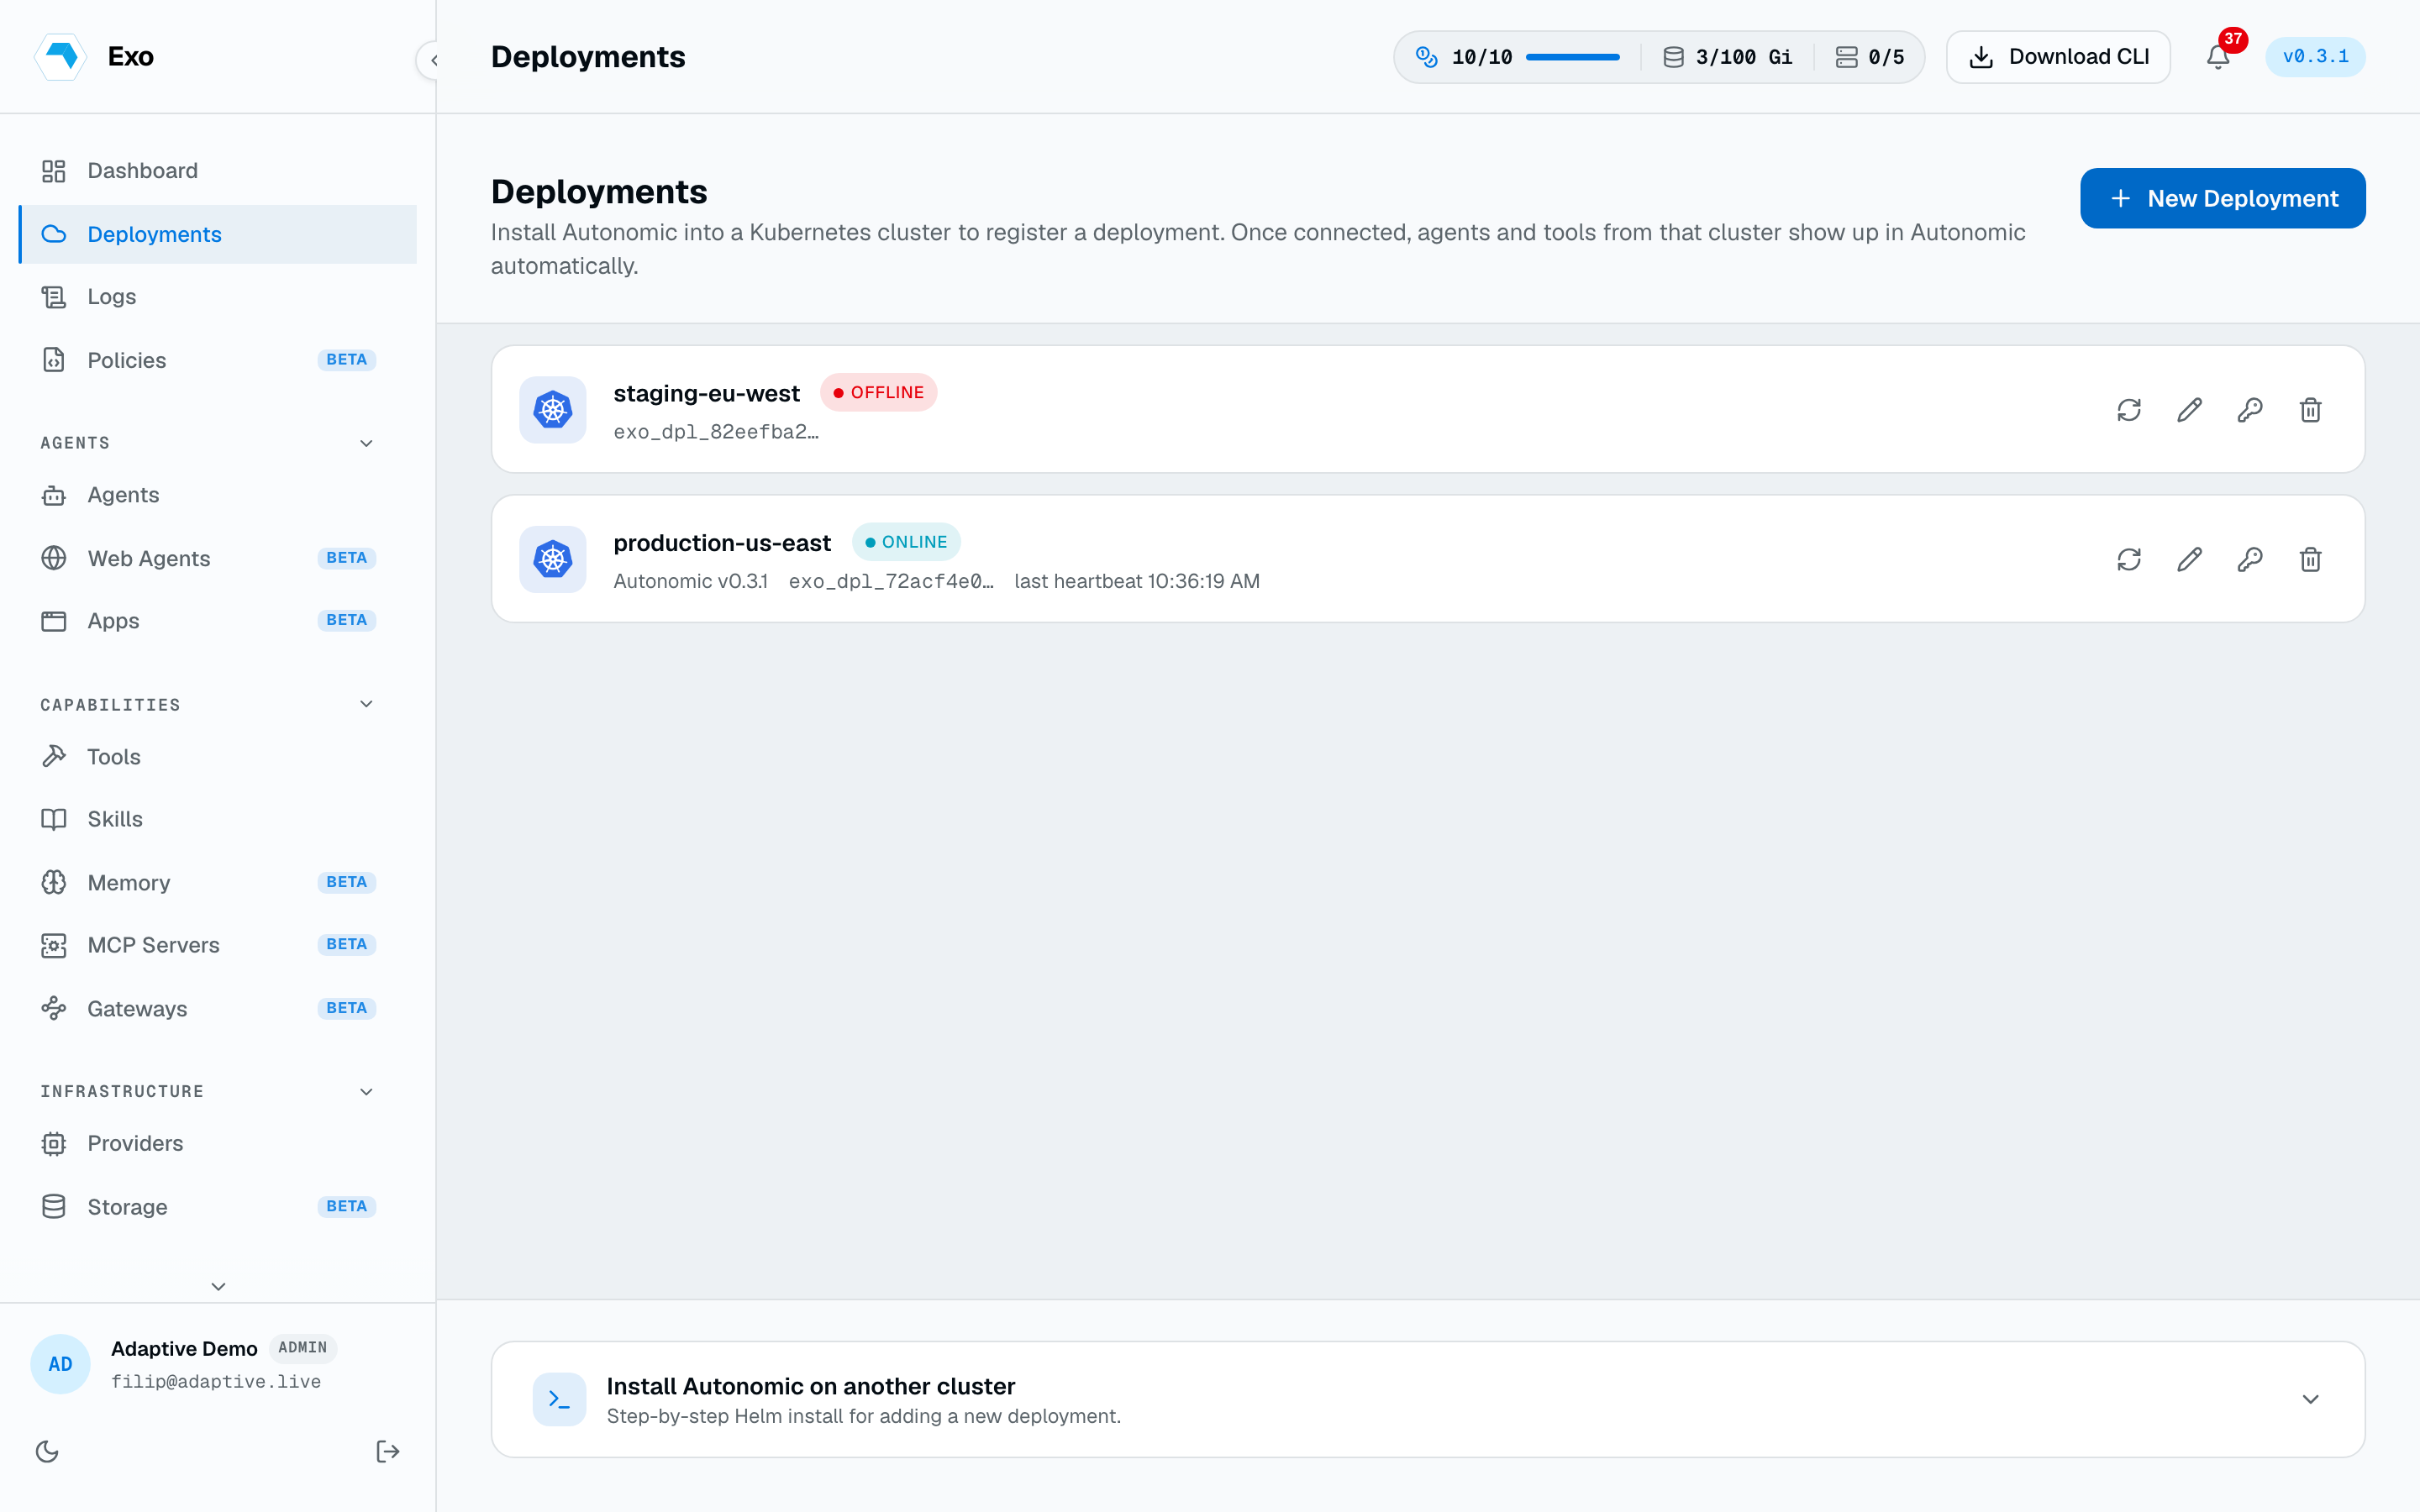Screen dimensions: 2420x1512
Task: Click the exo_dpl_82eefba2 ID text
Action: [x=716, y=432]
